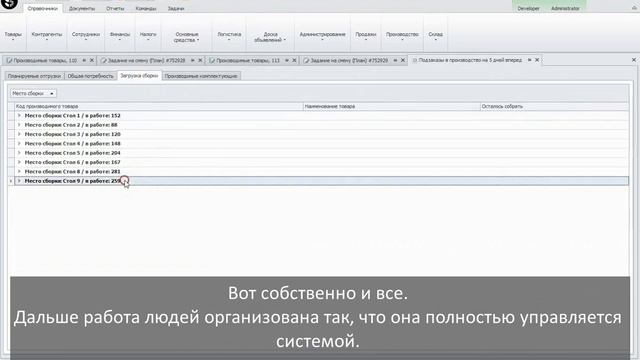Close the Производимые товары, 110 tab
640x360 pixels.
click(x=92, y=60)
